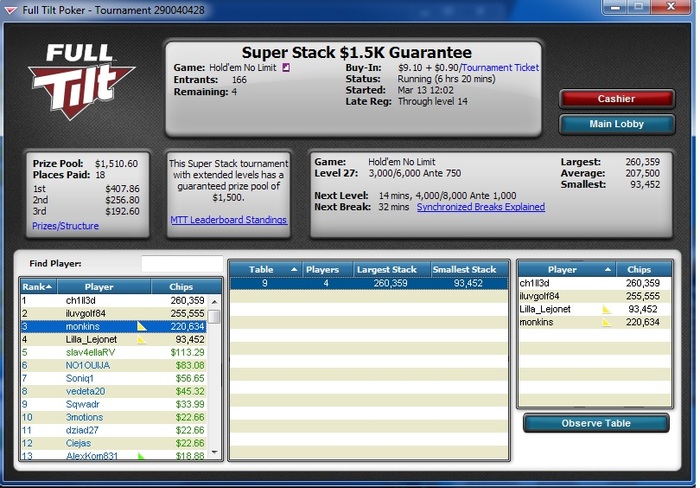This screenshot has width=700, height=488.
Task: Click the ranking list scrollbar thumb
Action: (x=215, y=317)
